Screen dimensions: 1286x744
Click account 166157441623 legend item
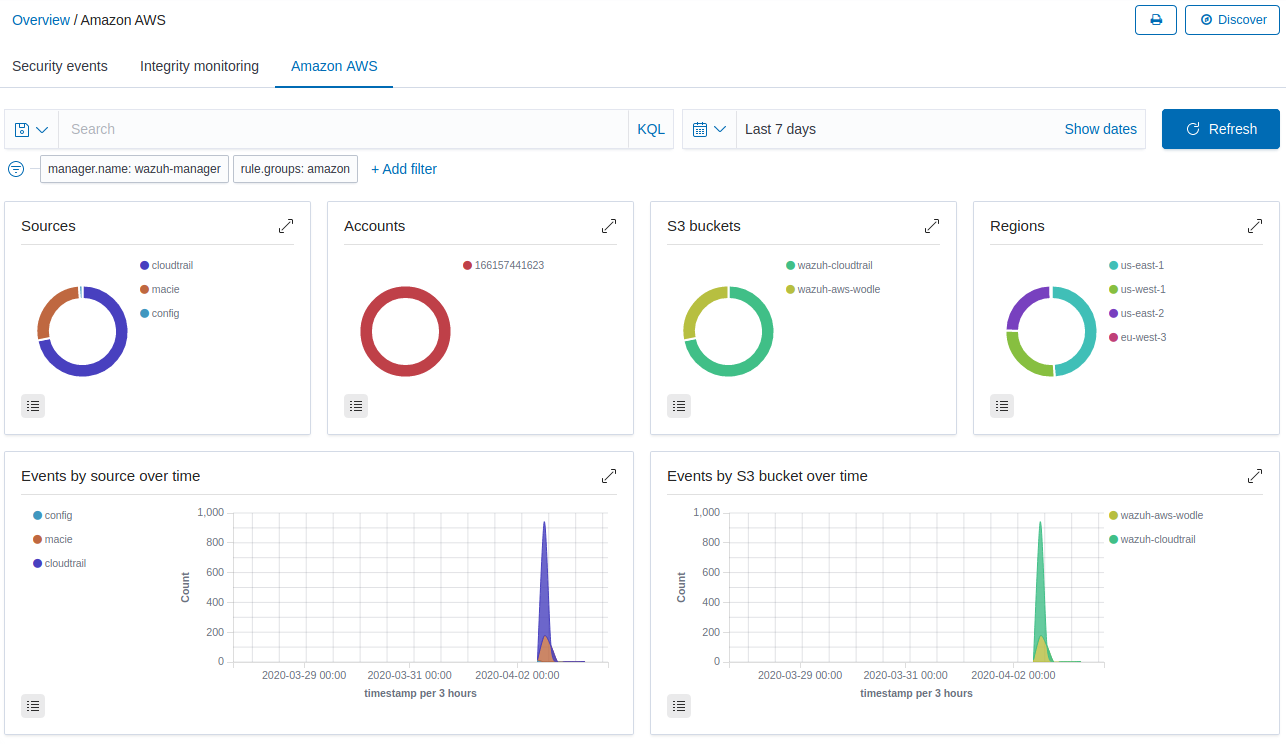503,265
